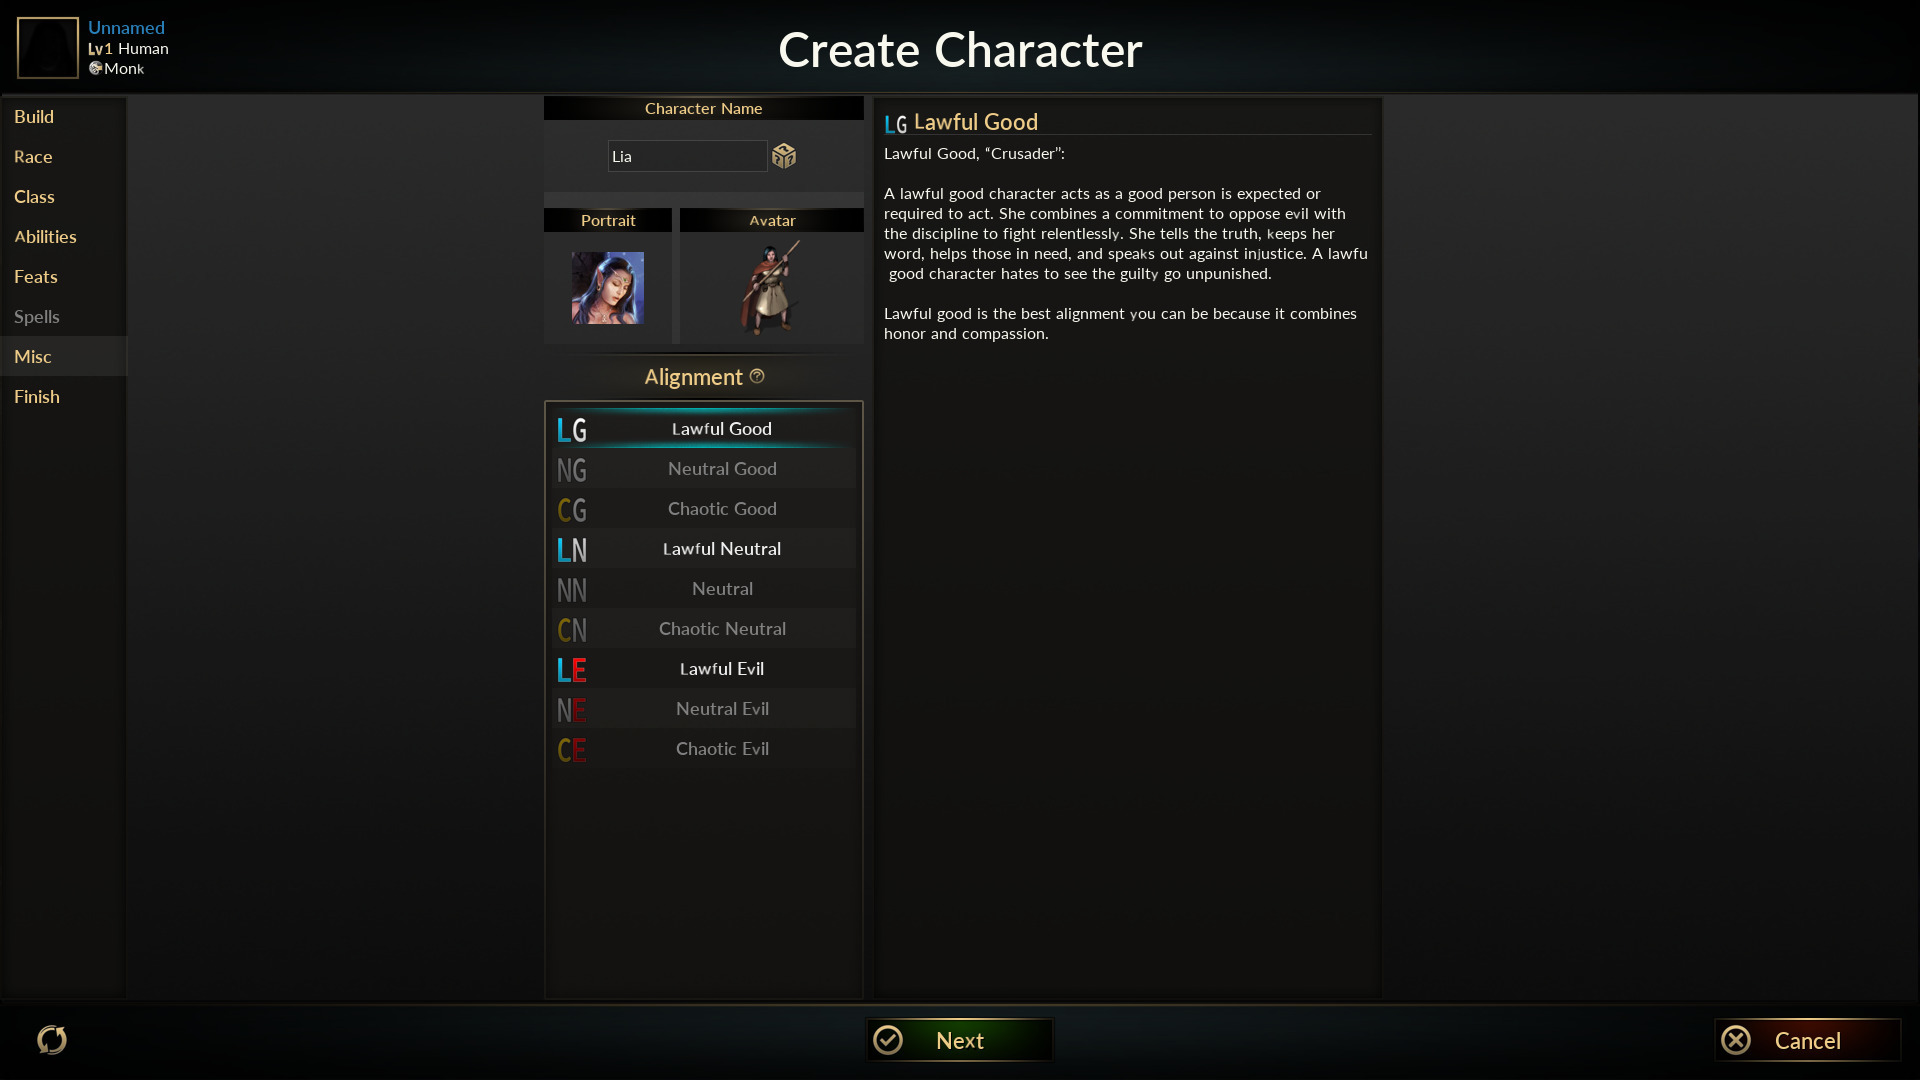Select Lawful Neutral alignment
This screenshot has height=1080, width=1920.
pos(704,549)
